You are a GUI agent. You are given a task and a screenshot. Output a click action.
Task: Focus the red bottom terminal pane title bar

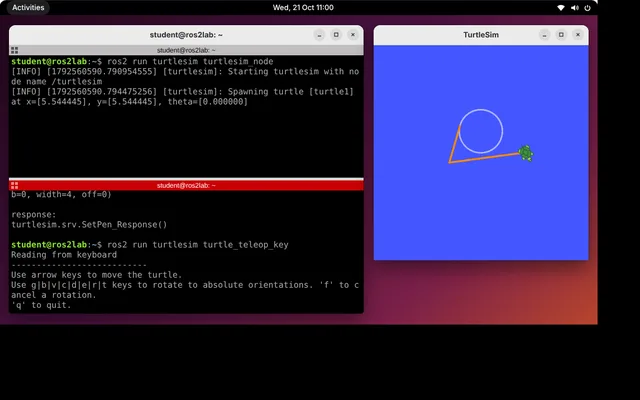[186, 185]
